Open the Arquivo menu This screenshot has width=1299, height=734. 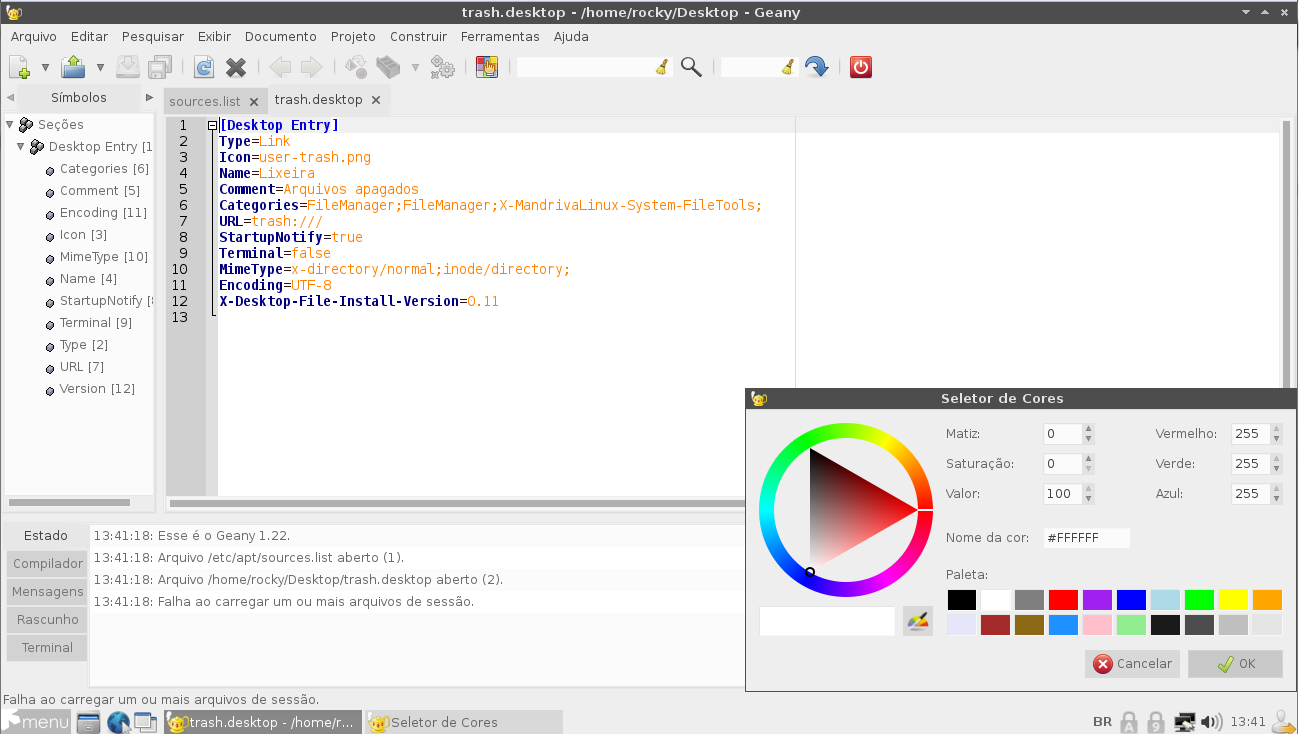pos(34,36)
